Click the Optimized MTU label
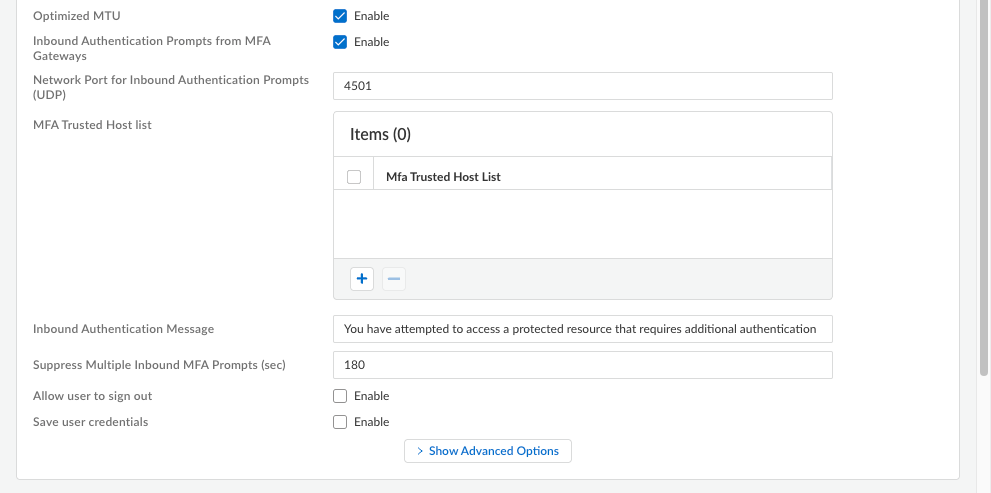This screenshot has height=493, width=991. [x=76, y=16]
